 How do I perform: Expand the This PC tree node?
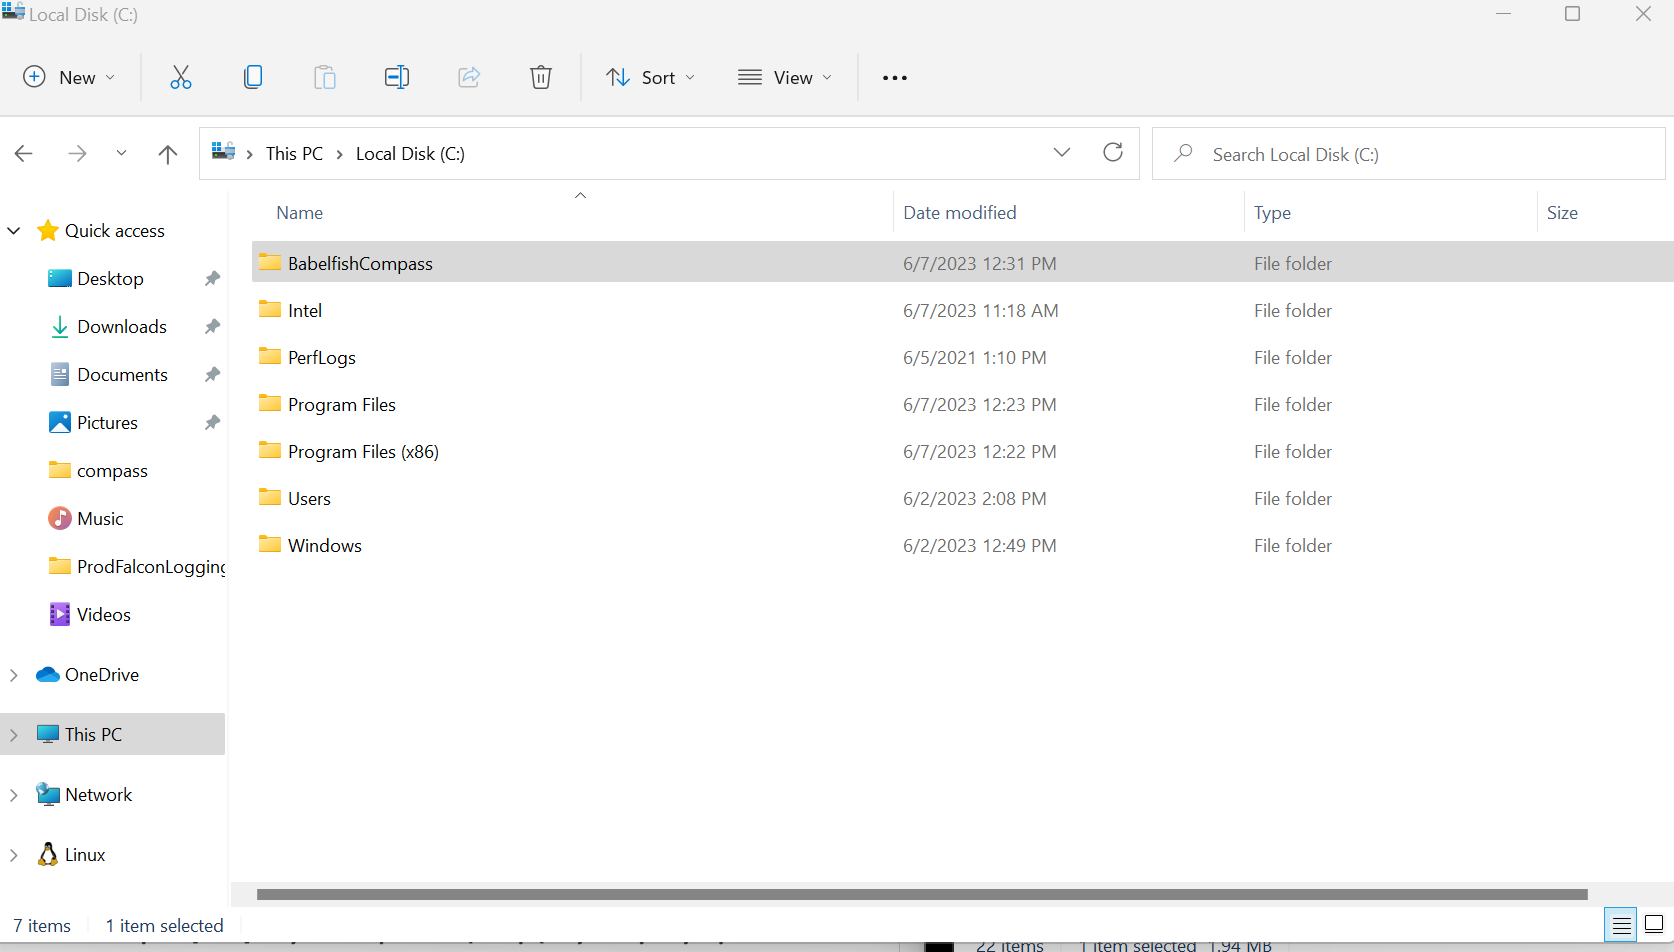[x=14, y=735]
